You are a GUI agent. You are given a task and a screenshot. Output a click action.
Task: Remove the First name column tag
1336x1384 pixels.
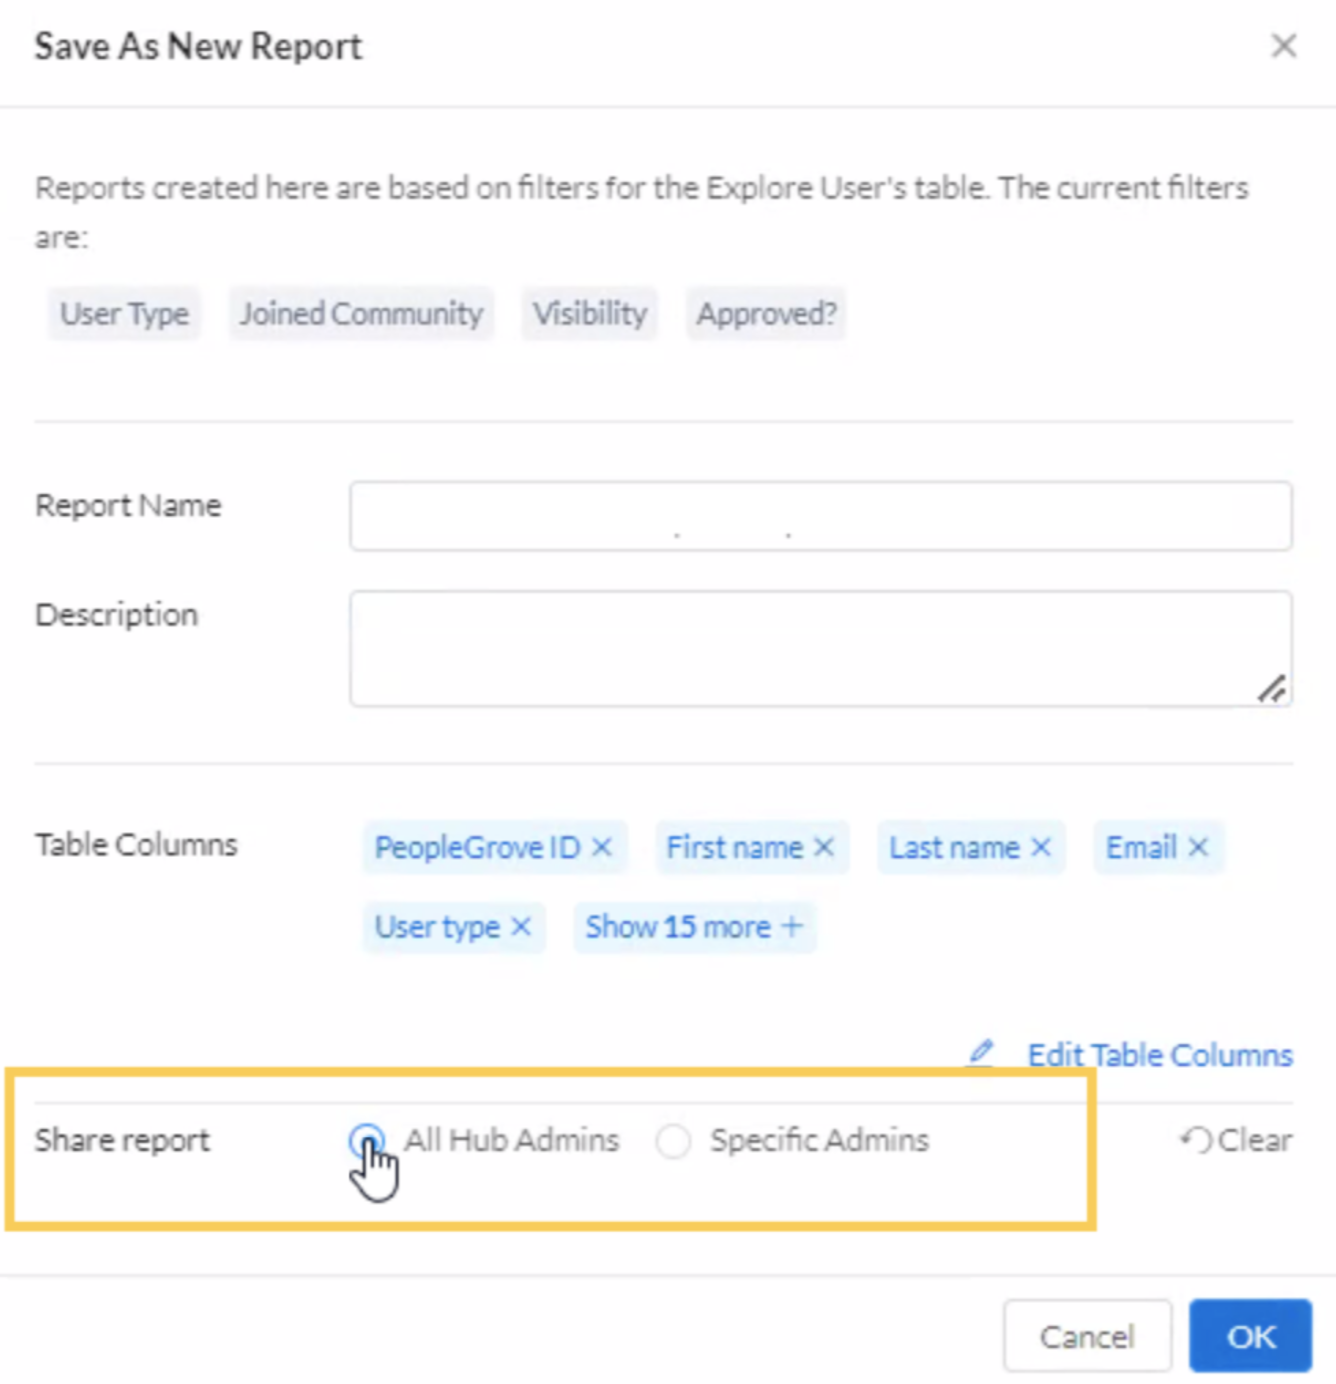click(824, 847)
